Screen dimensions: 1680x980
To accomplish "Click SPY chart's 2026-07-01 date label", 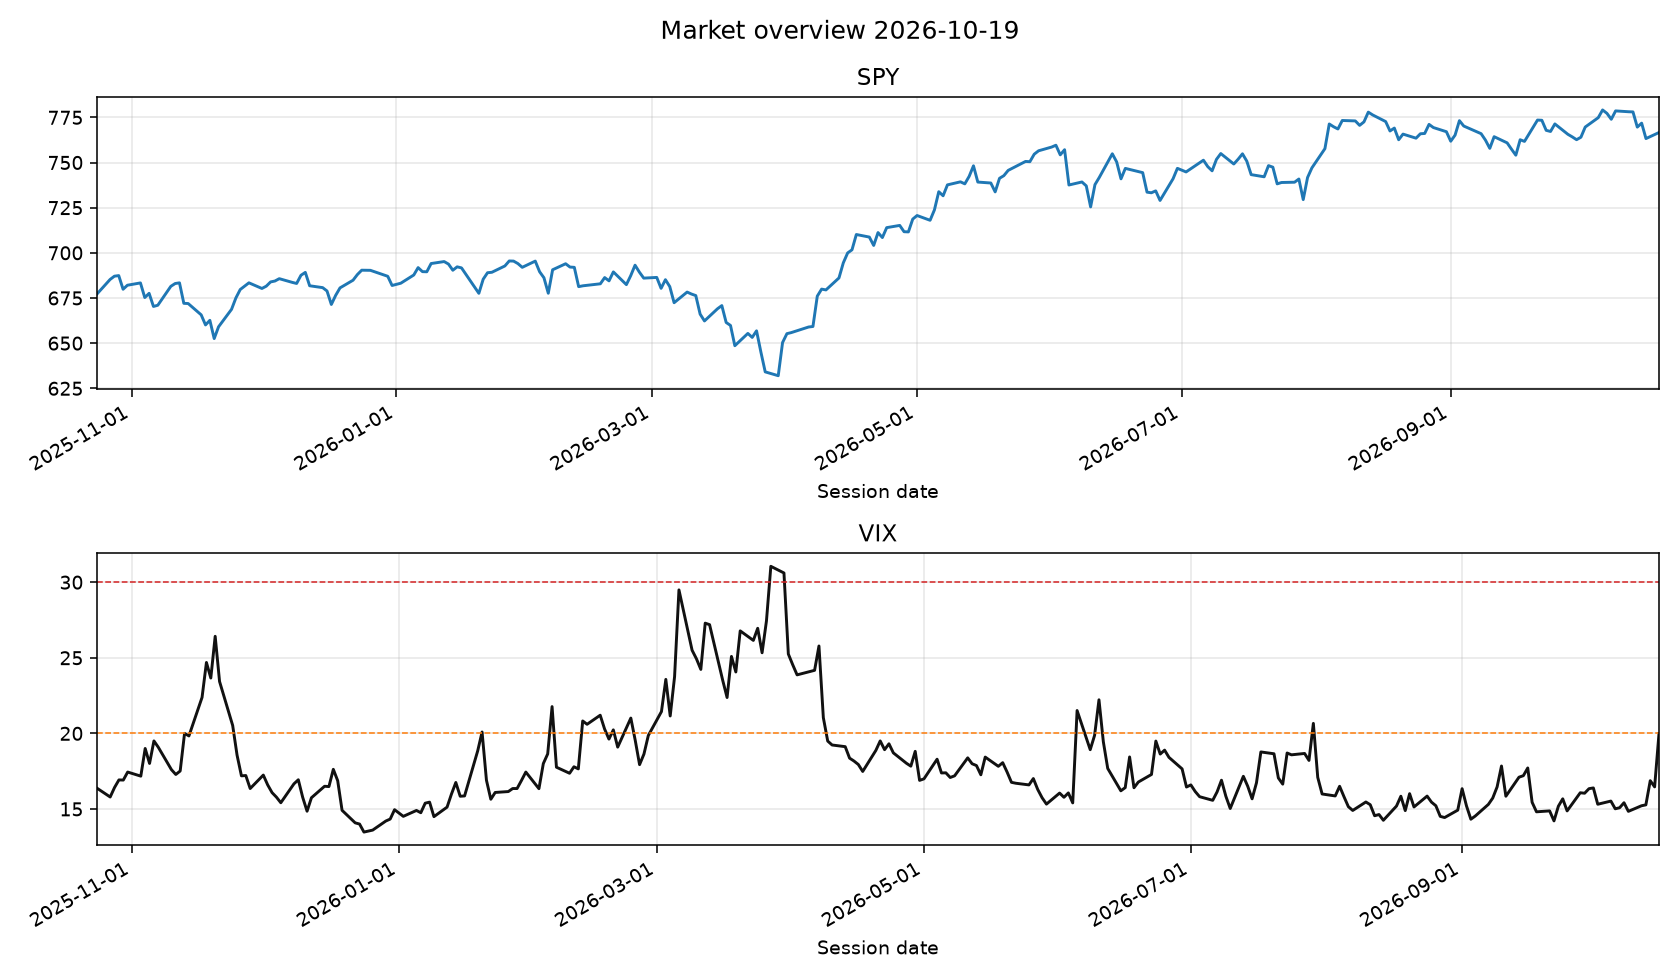I will coord(1131,437).
